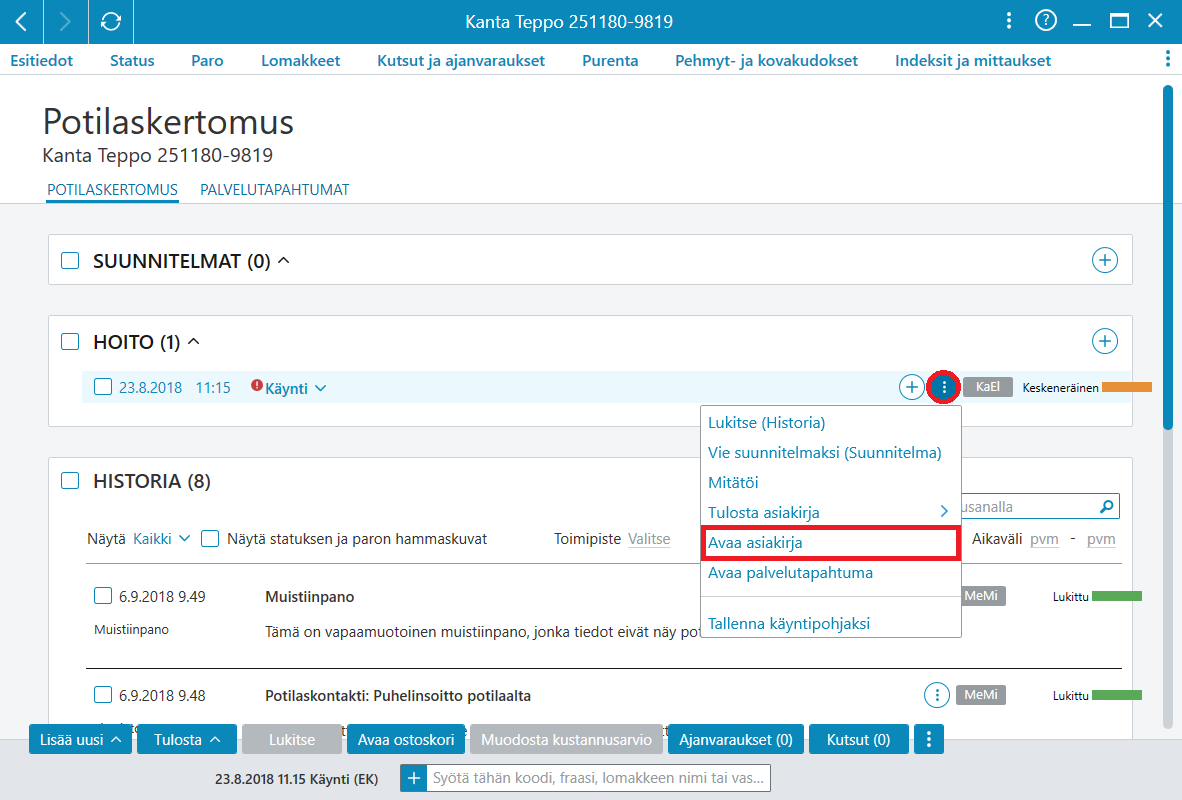Open the Lomakkeet tab
Viewport: 1182px width, 800px height.
[x=301, y=60]
